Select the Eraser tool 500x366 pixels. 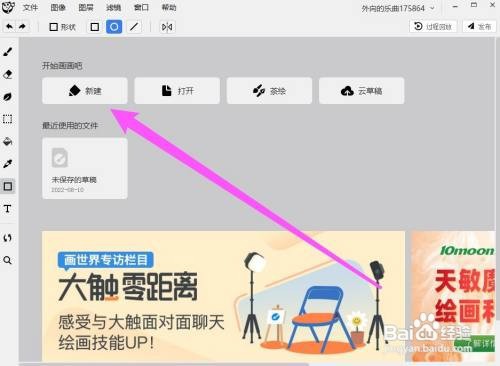pos(8,74)
